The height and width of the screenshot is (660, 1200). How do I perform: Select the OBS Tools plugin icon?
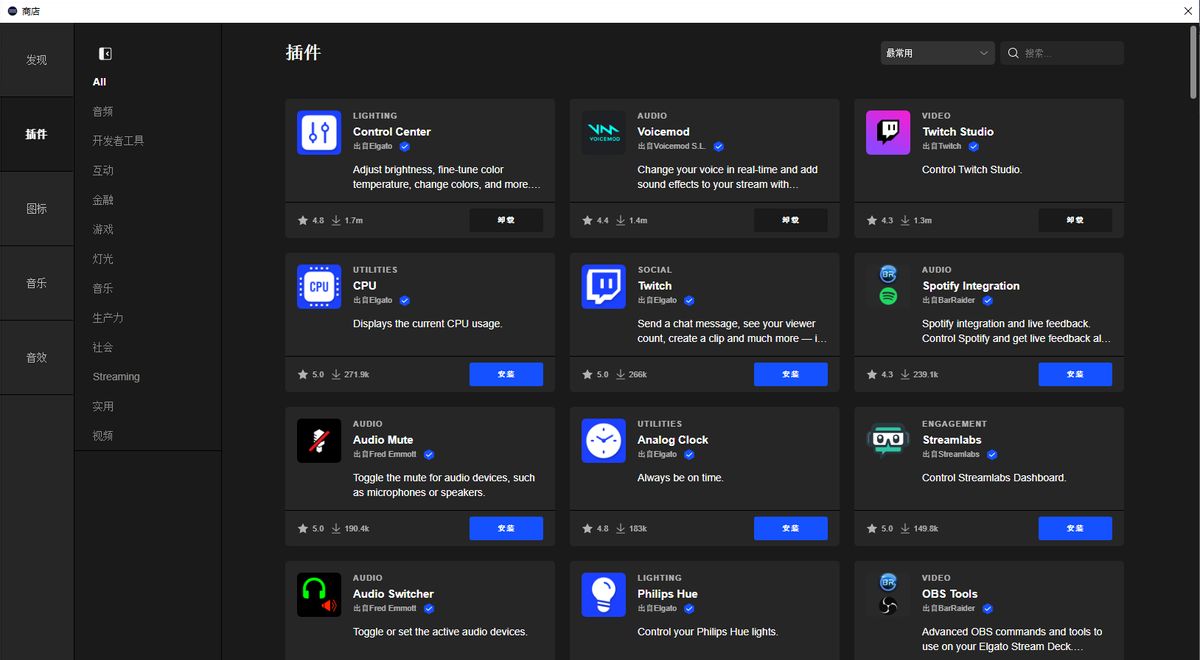(888, 594)
